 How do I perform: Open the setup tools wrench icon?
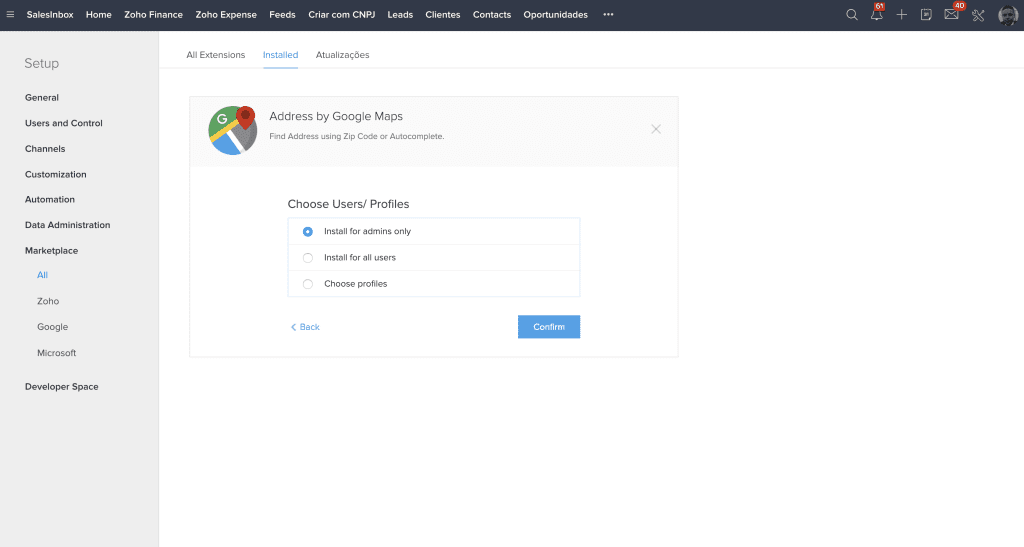point(979,15)
